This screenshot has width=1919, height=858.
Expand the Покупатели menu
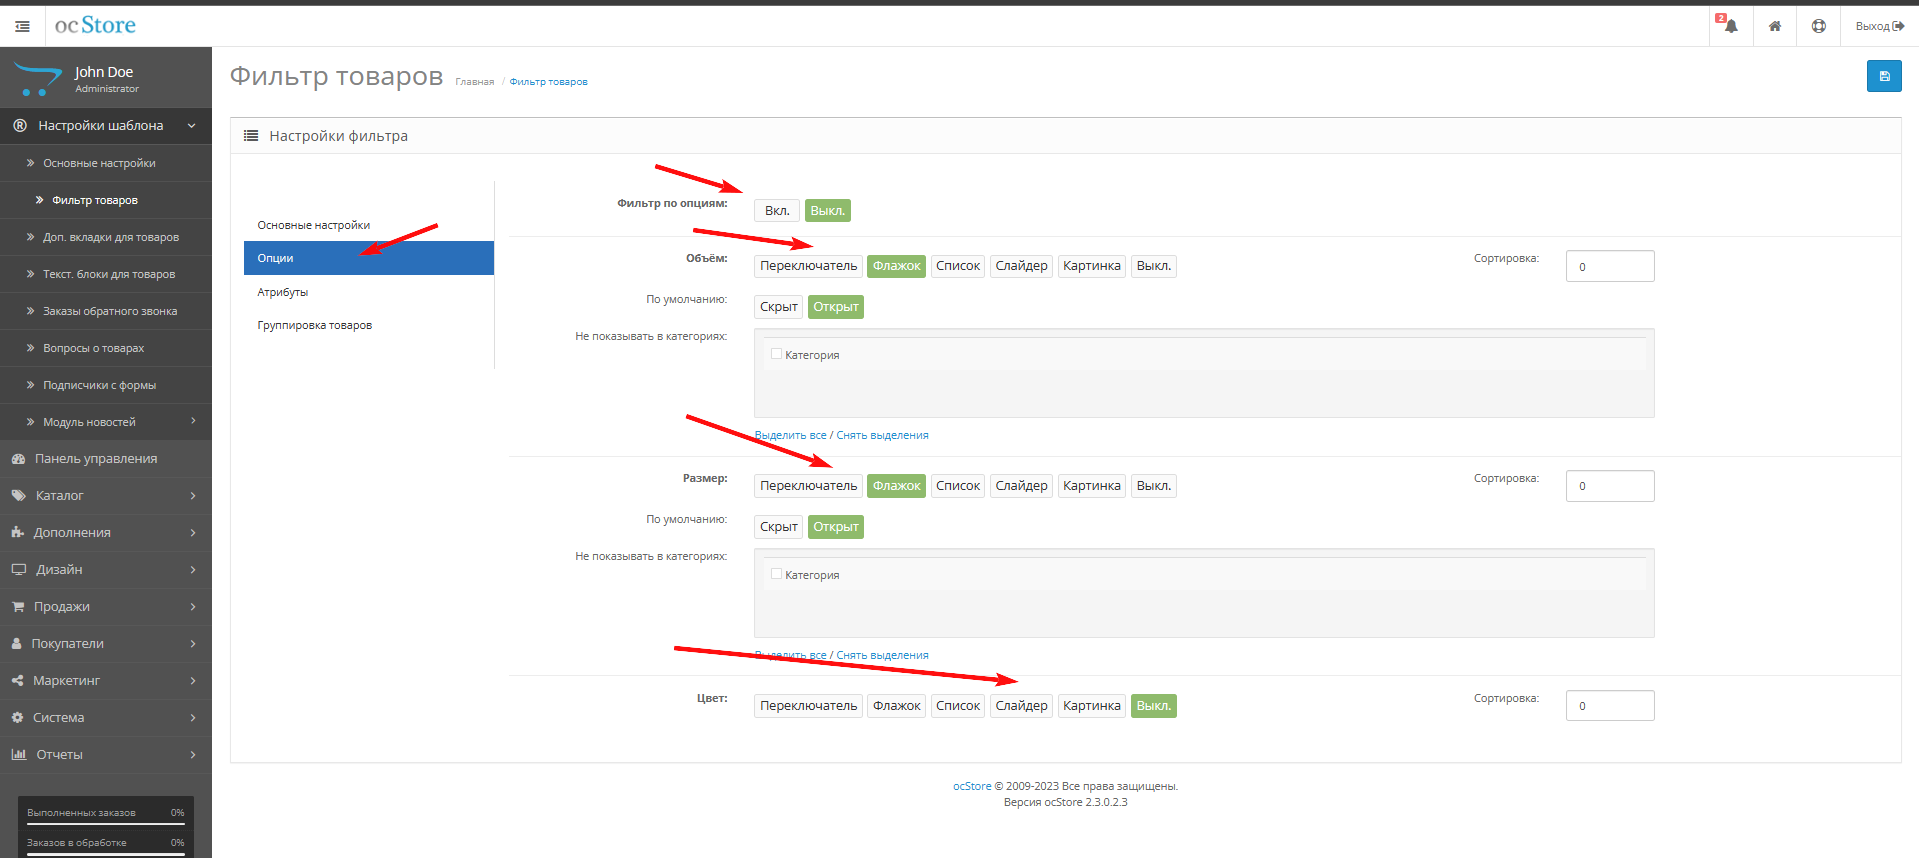(105, 644)
